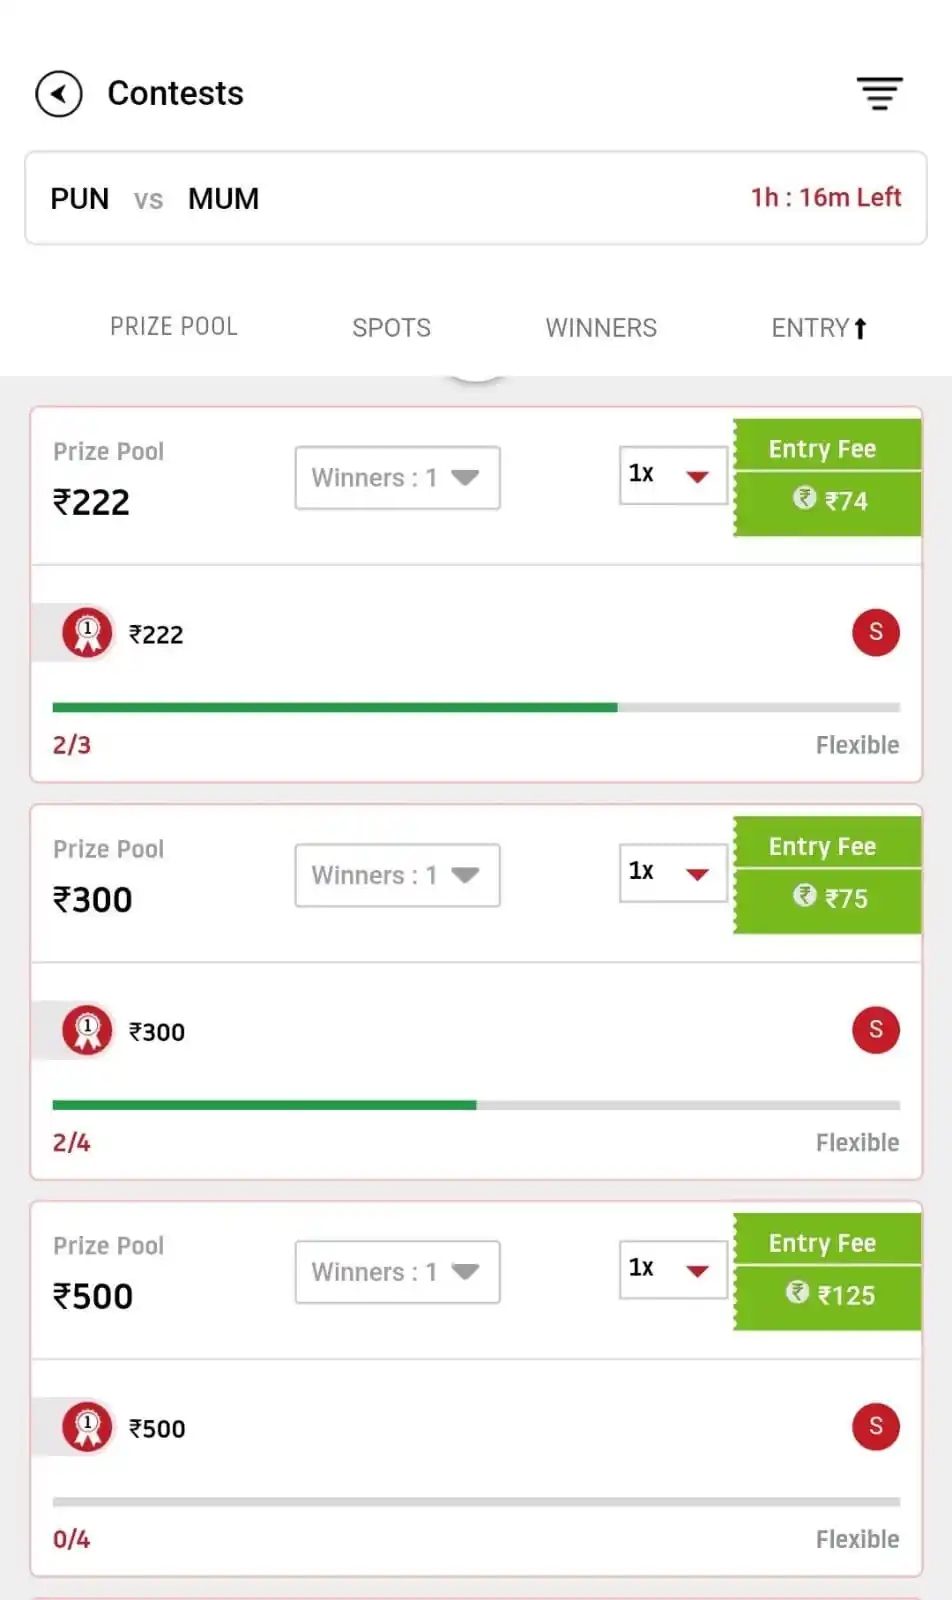Expand Winners : 1 dropdown in ₹500 contest
This screenshot has height=1600, width=952.
click(x=397, y=1272)
